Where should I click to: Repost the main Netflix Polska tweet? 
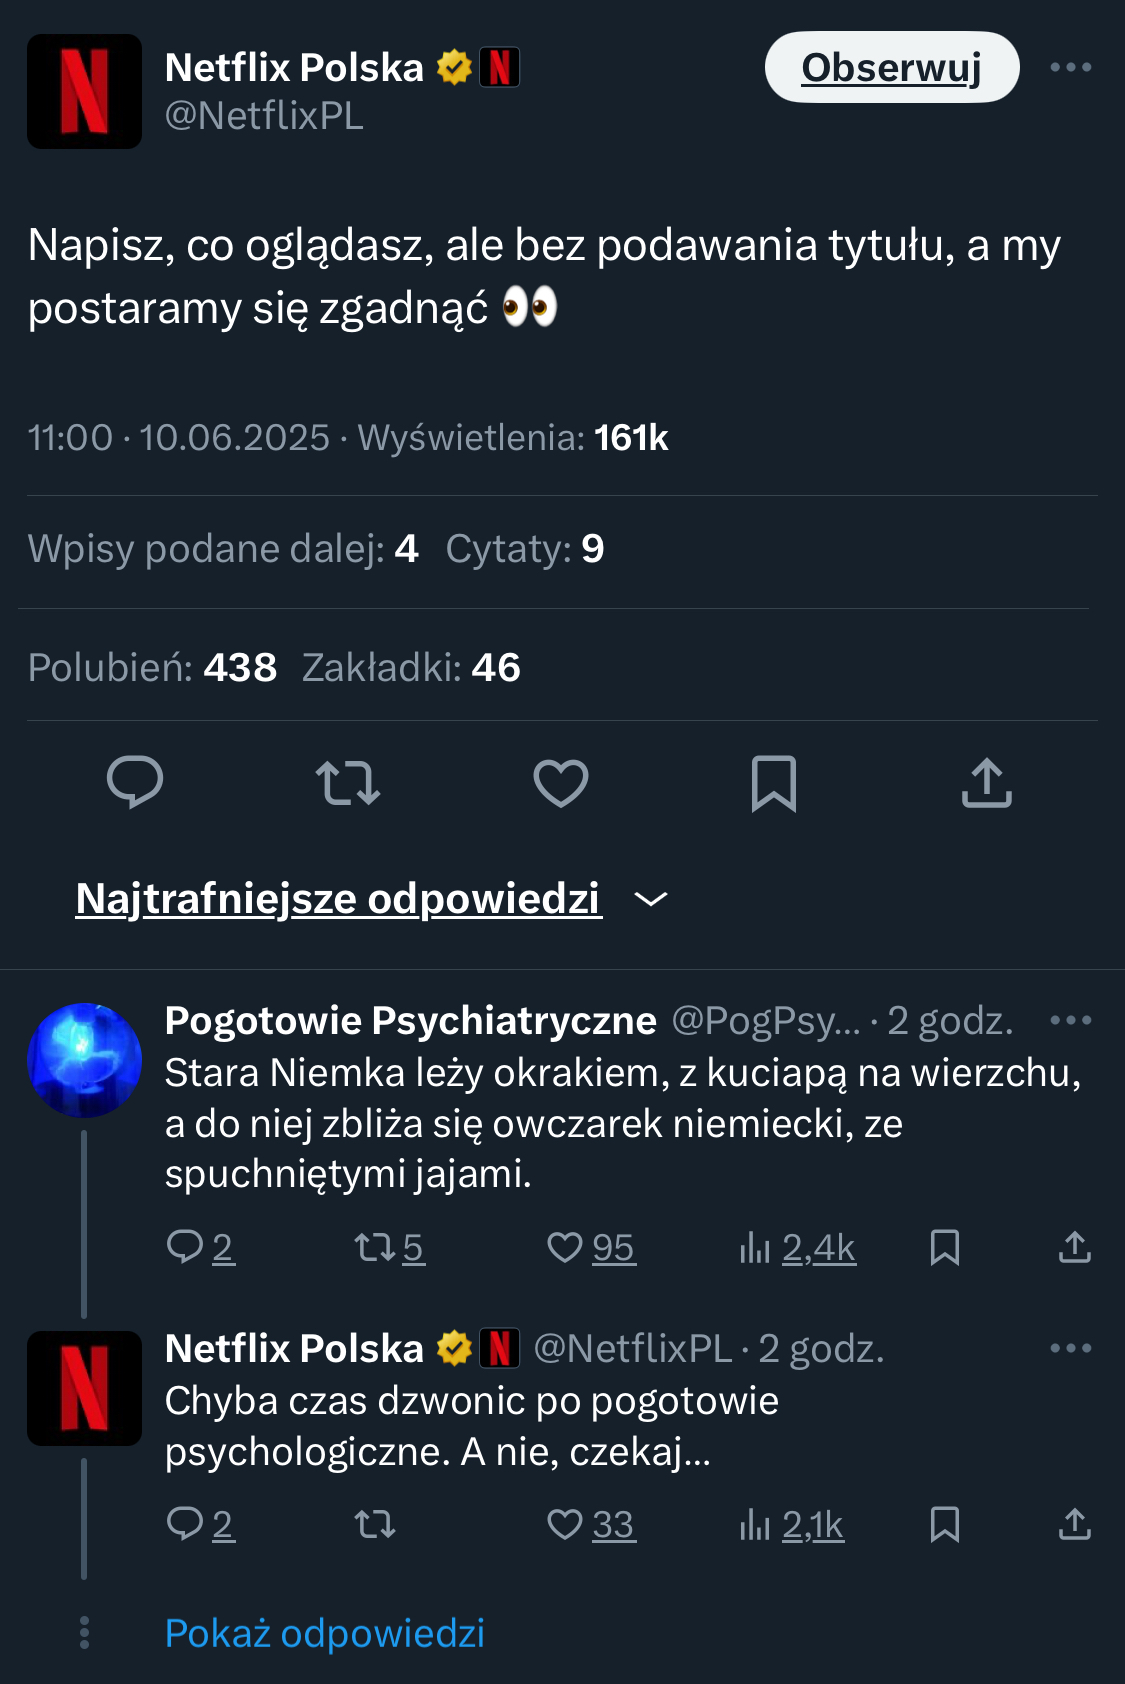tap(347, 782)
